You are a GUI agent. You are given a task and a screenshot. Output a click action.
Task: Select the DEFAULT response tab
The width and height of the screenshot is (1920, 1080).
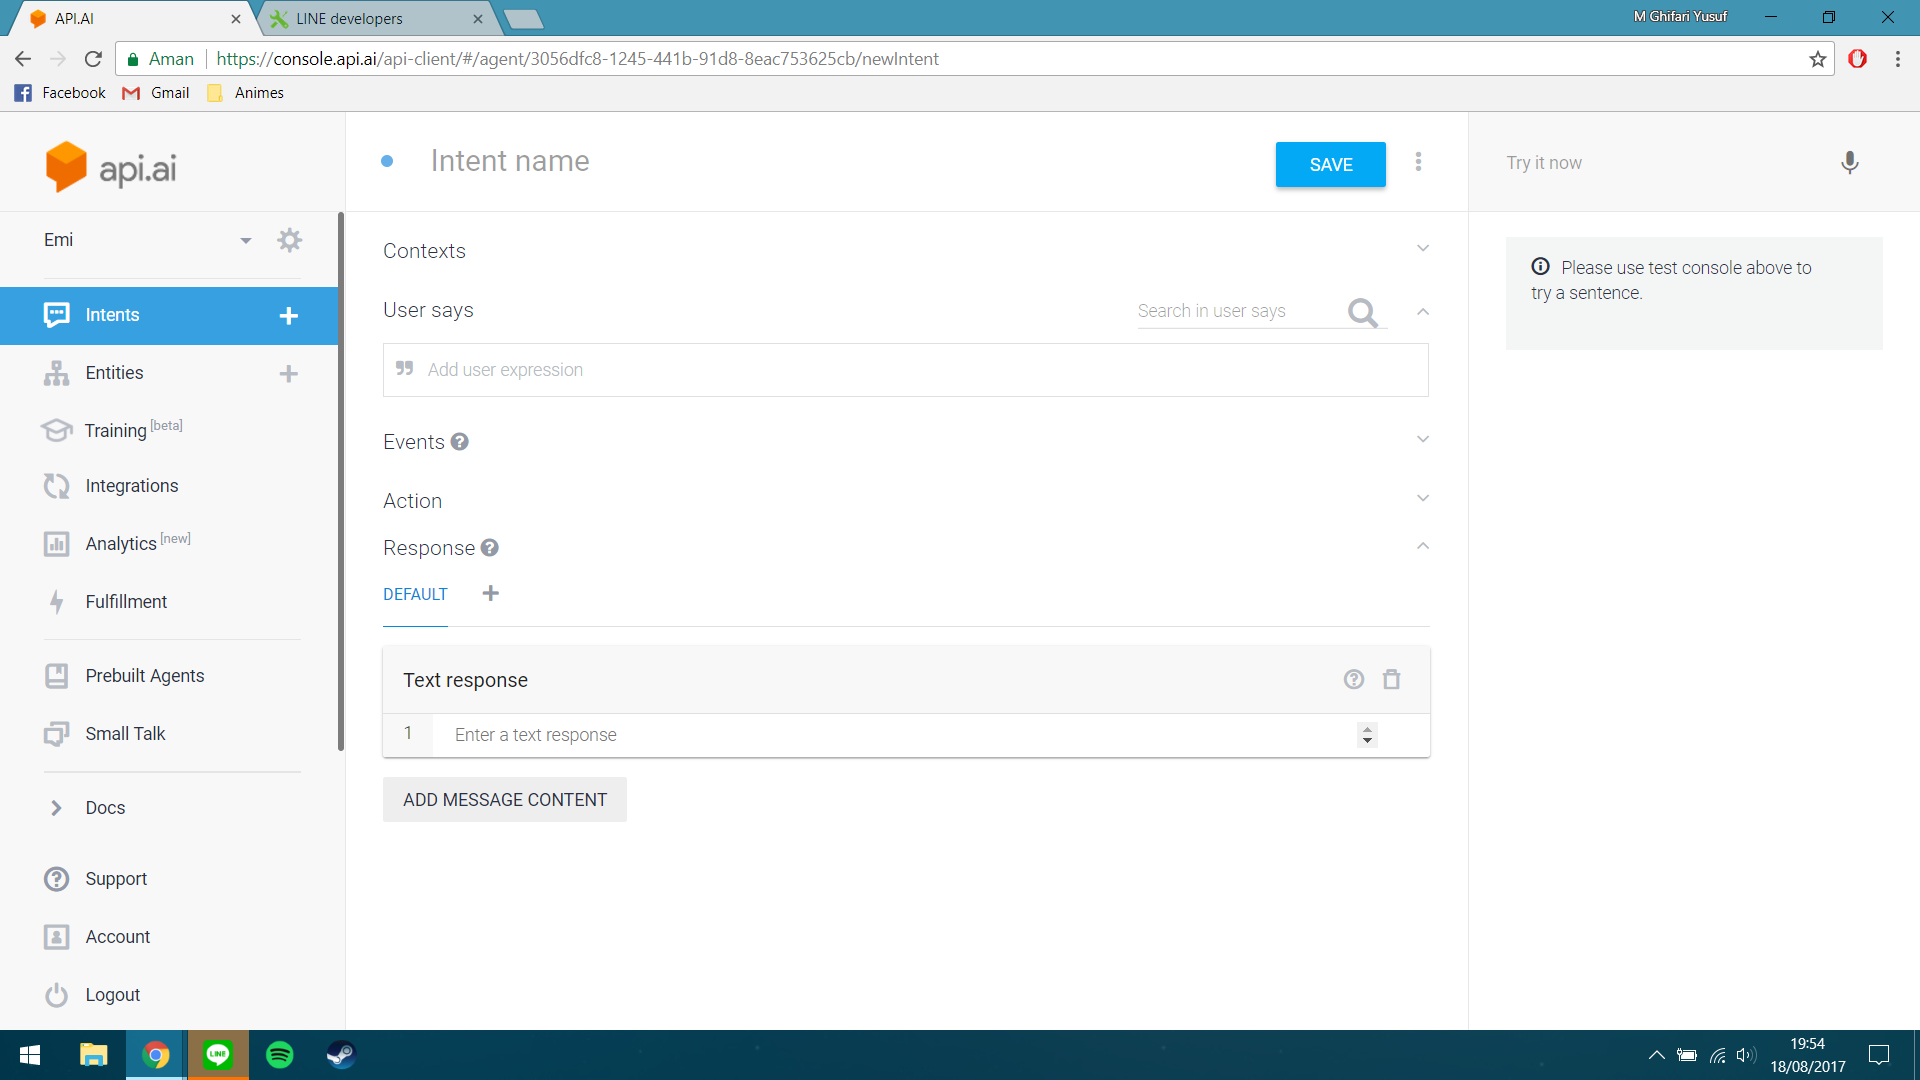point(415,595)
